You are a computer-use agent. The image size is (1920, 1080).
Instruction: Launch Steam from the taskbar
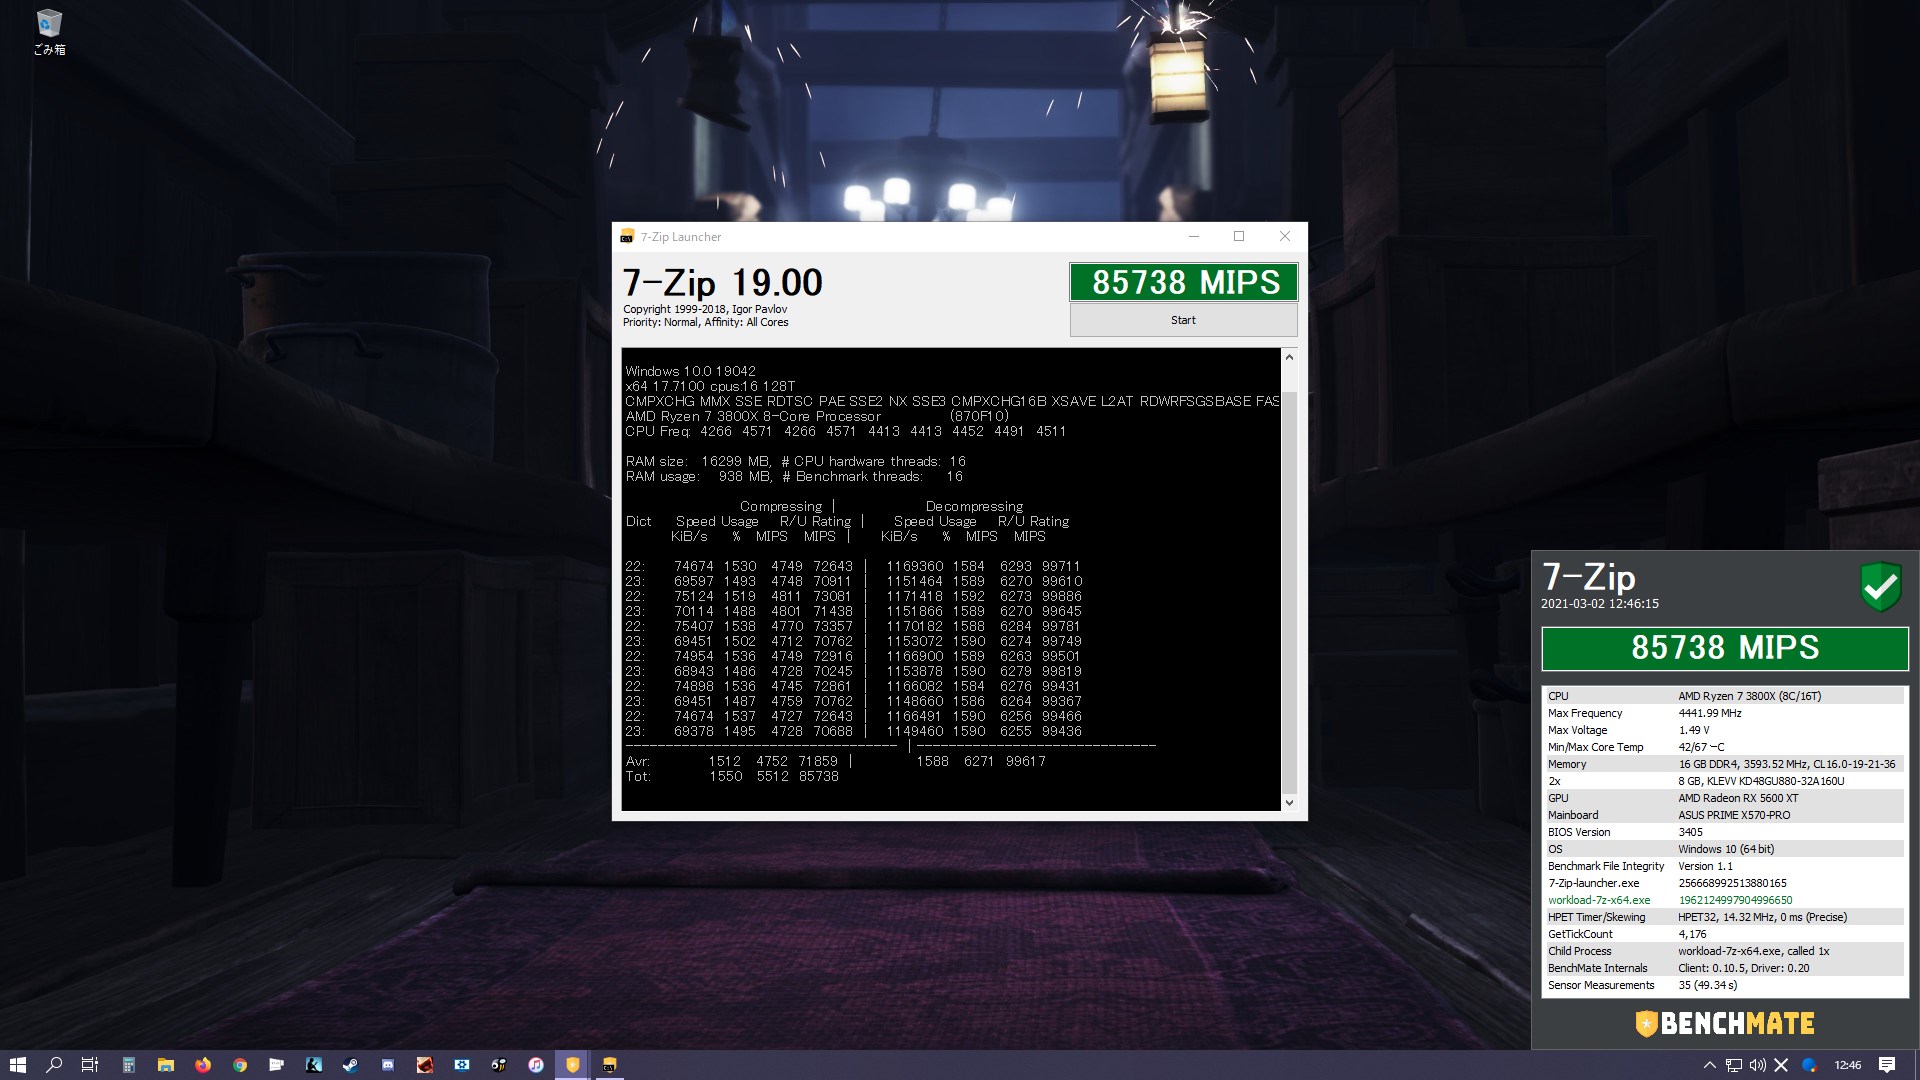pyautogui.click(x=350, y=1065)
